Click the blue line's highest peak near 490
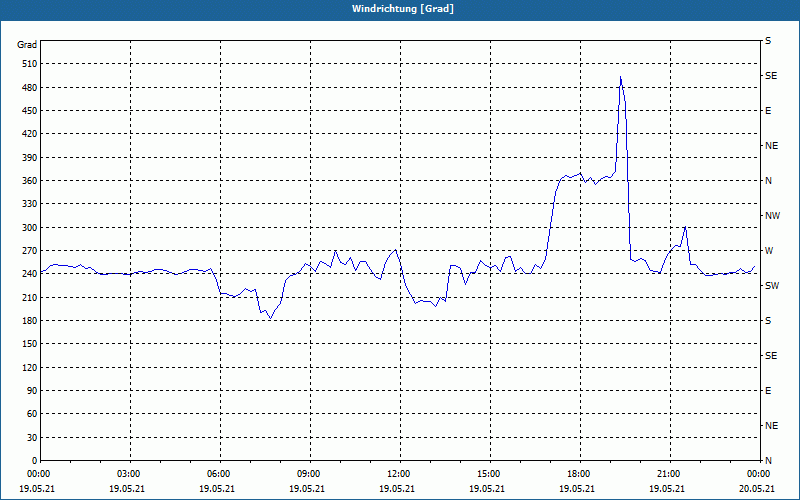This screenshot has width=800, height=500. click(620, 77)
